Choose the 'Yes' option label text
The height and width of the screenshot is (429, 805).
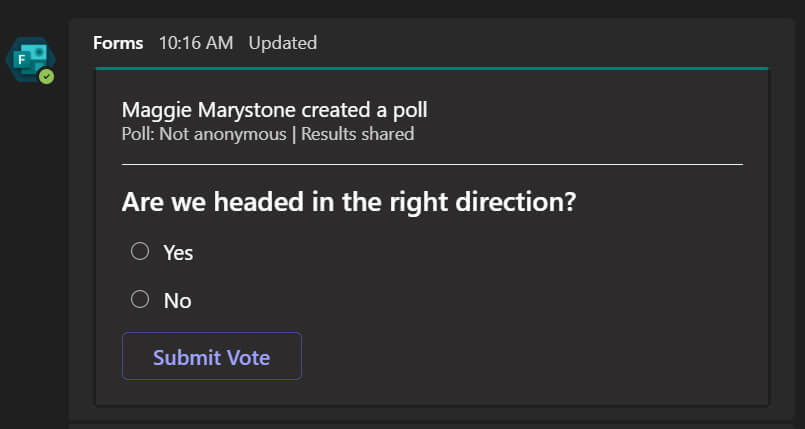pyautogui.click(x=178, y=253)
